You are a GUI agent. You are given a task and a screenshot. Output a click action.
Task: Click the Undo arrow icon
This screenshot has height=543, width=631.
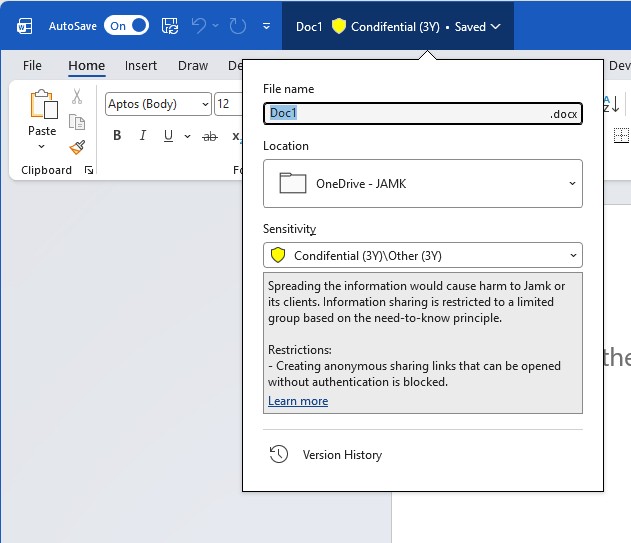click(x=199, y=26)
